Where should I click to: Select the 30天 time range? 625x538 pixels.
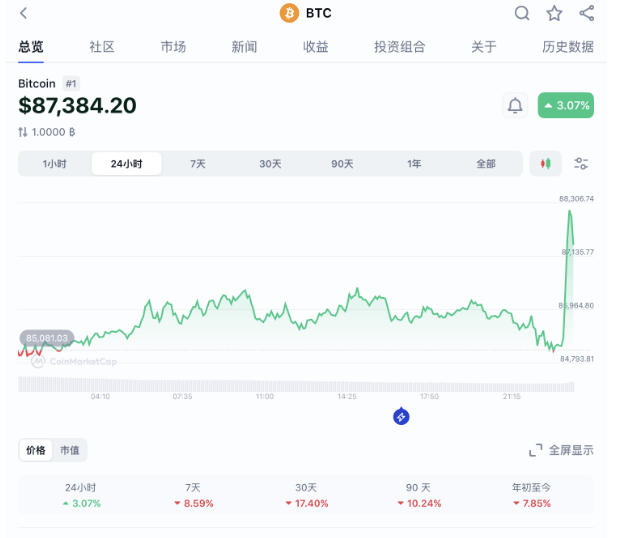[270, 164]
